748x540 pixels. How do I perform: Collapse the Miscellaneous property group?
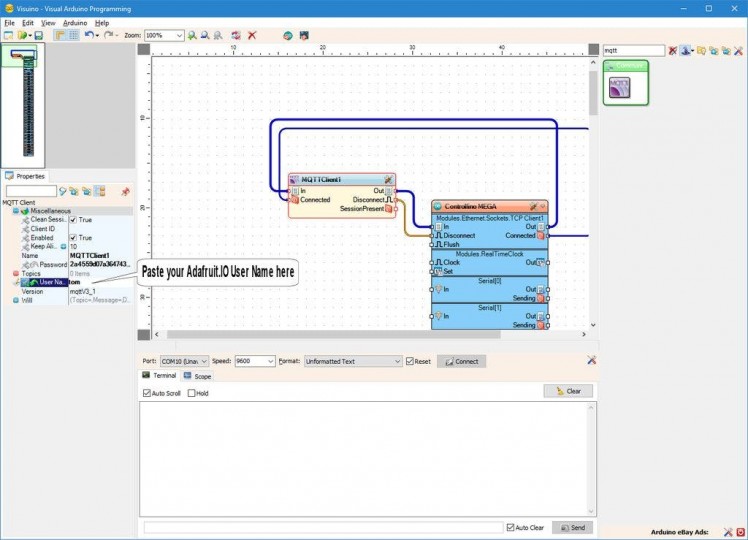[15, 211]
